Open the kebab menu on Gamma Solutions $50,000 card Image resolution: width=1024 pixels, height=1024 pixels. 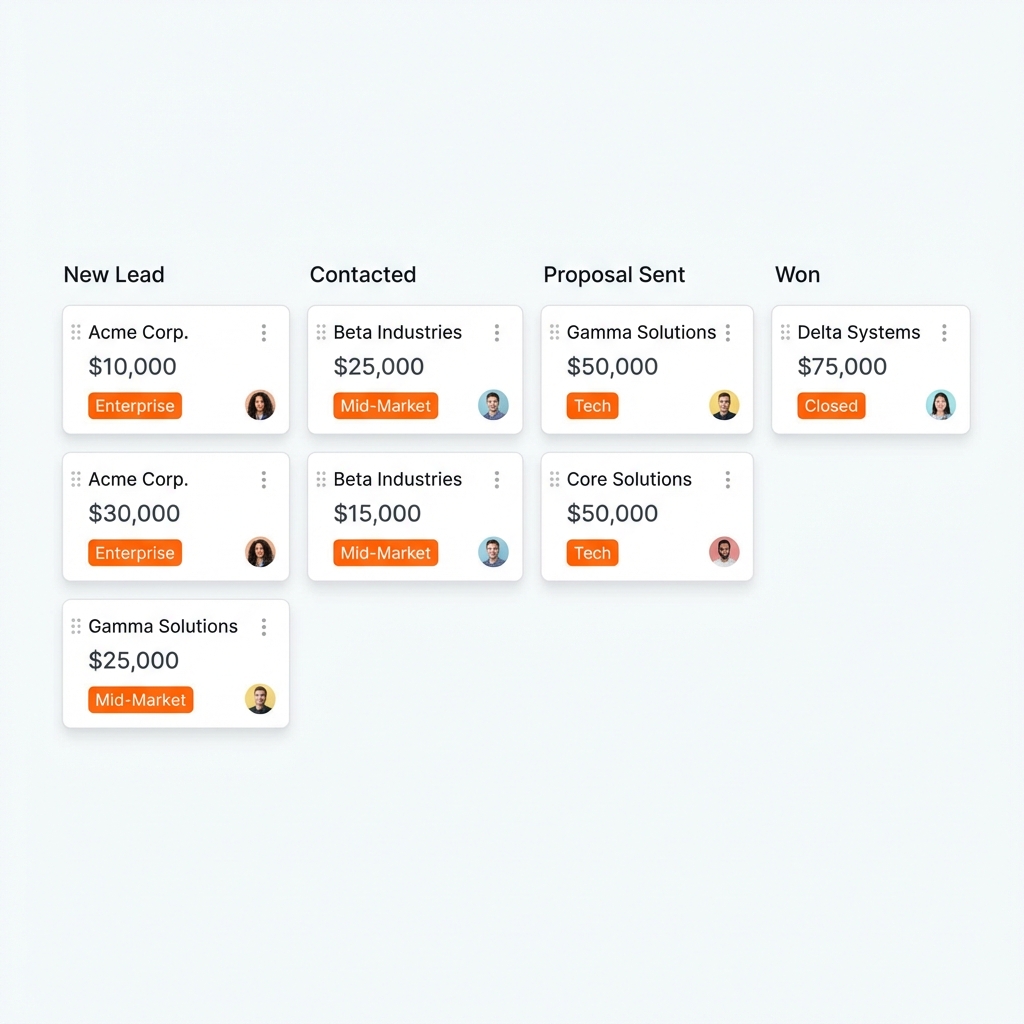727,332
